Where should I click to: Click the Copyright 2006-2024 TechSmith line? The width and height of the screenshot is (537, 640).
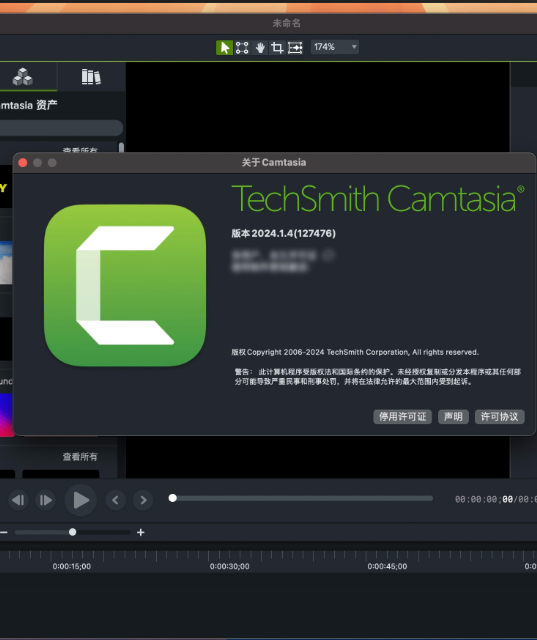pos(355,352)
